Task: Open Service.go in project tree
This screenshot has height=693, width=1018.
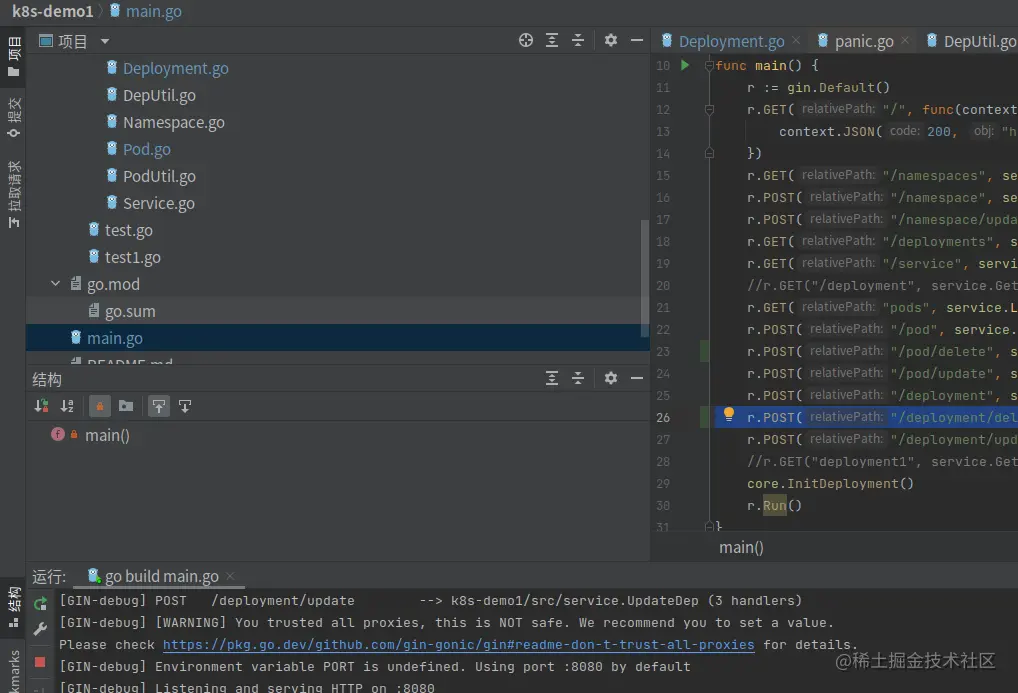Action: point(158,204)
